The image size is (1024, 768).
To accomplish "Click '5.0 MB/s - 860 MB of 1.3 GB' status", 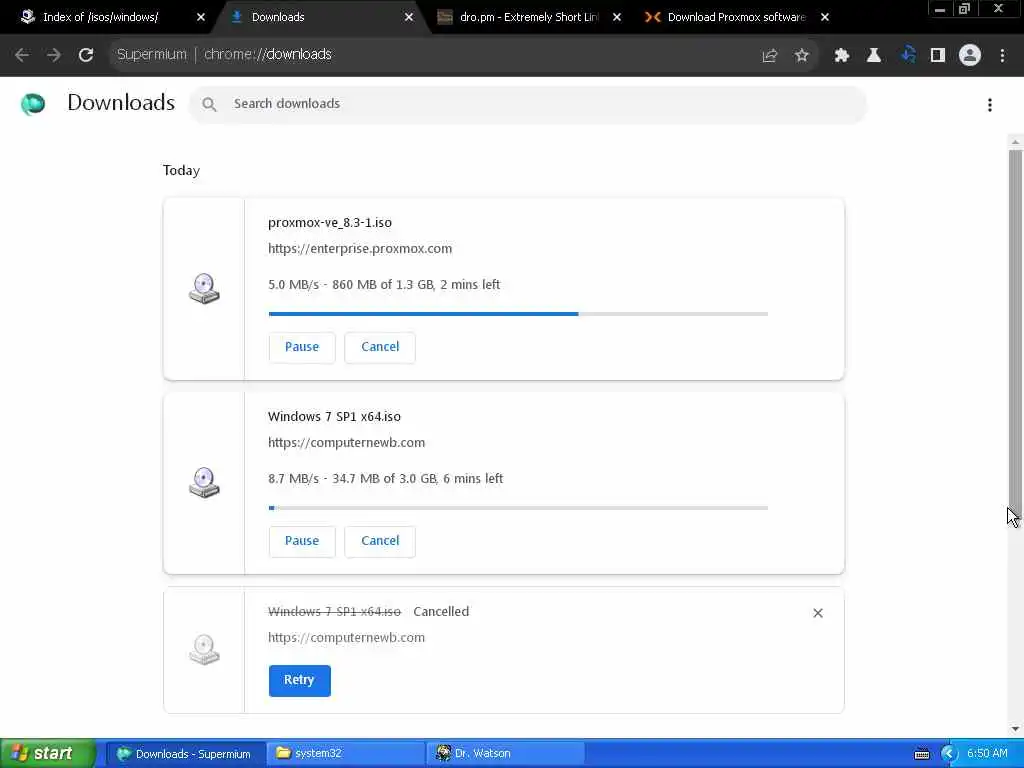I will coord(384,285).
